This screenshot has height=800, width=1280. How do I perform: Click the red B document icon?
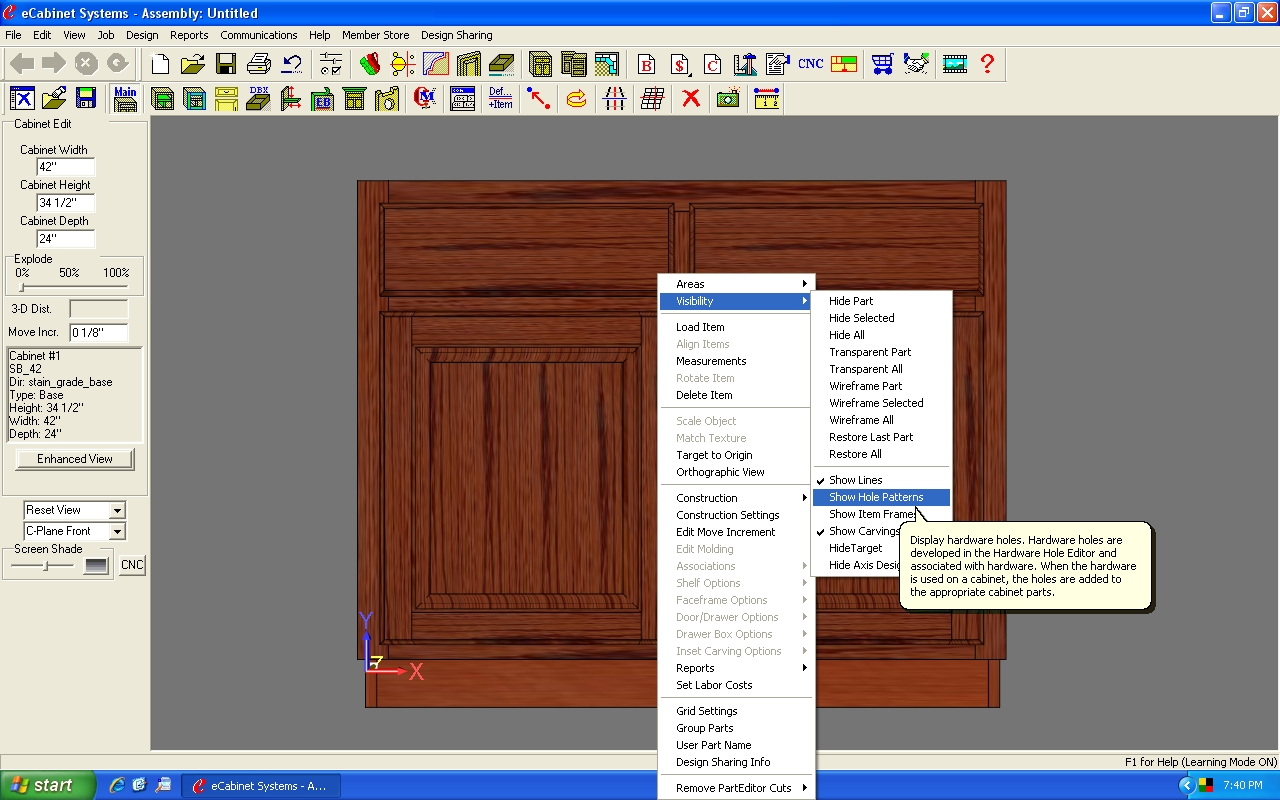(x=646, y=64)
